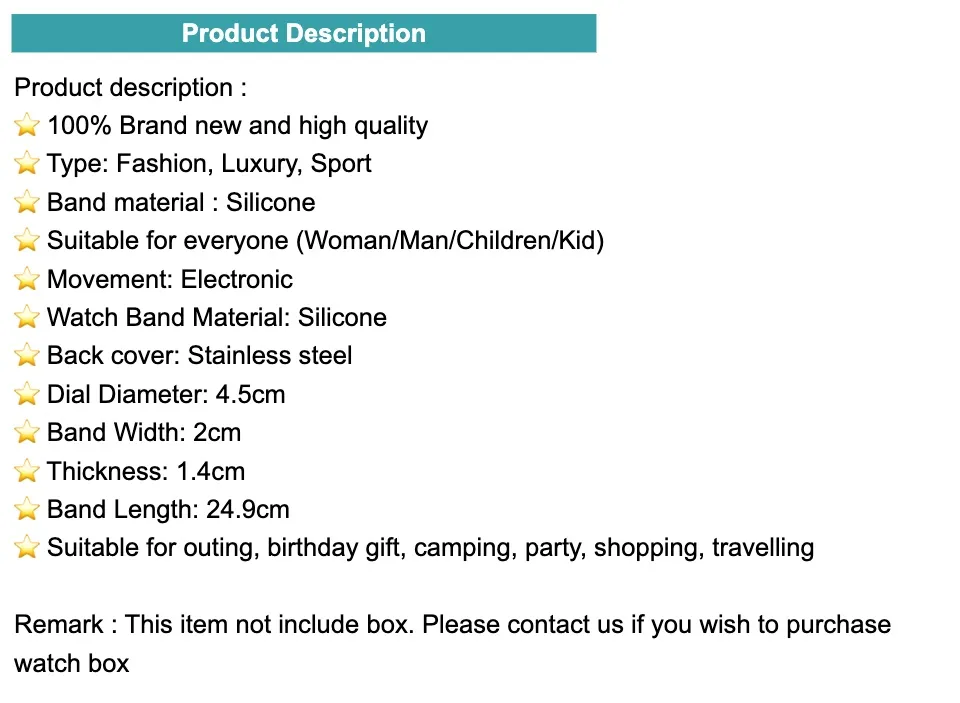Tap the star next to "Movement: Electronic"
Viewport: 960px width, 703px height.
(27, 280)
